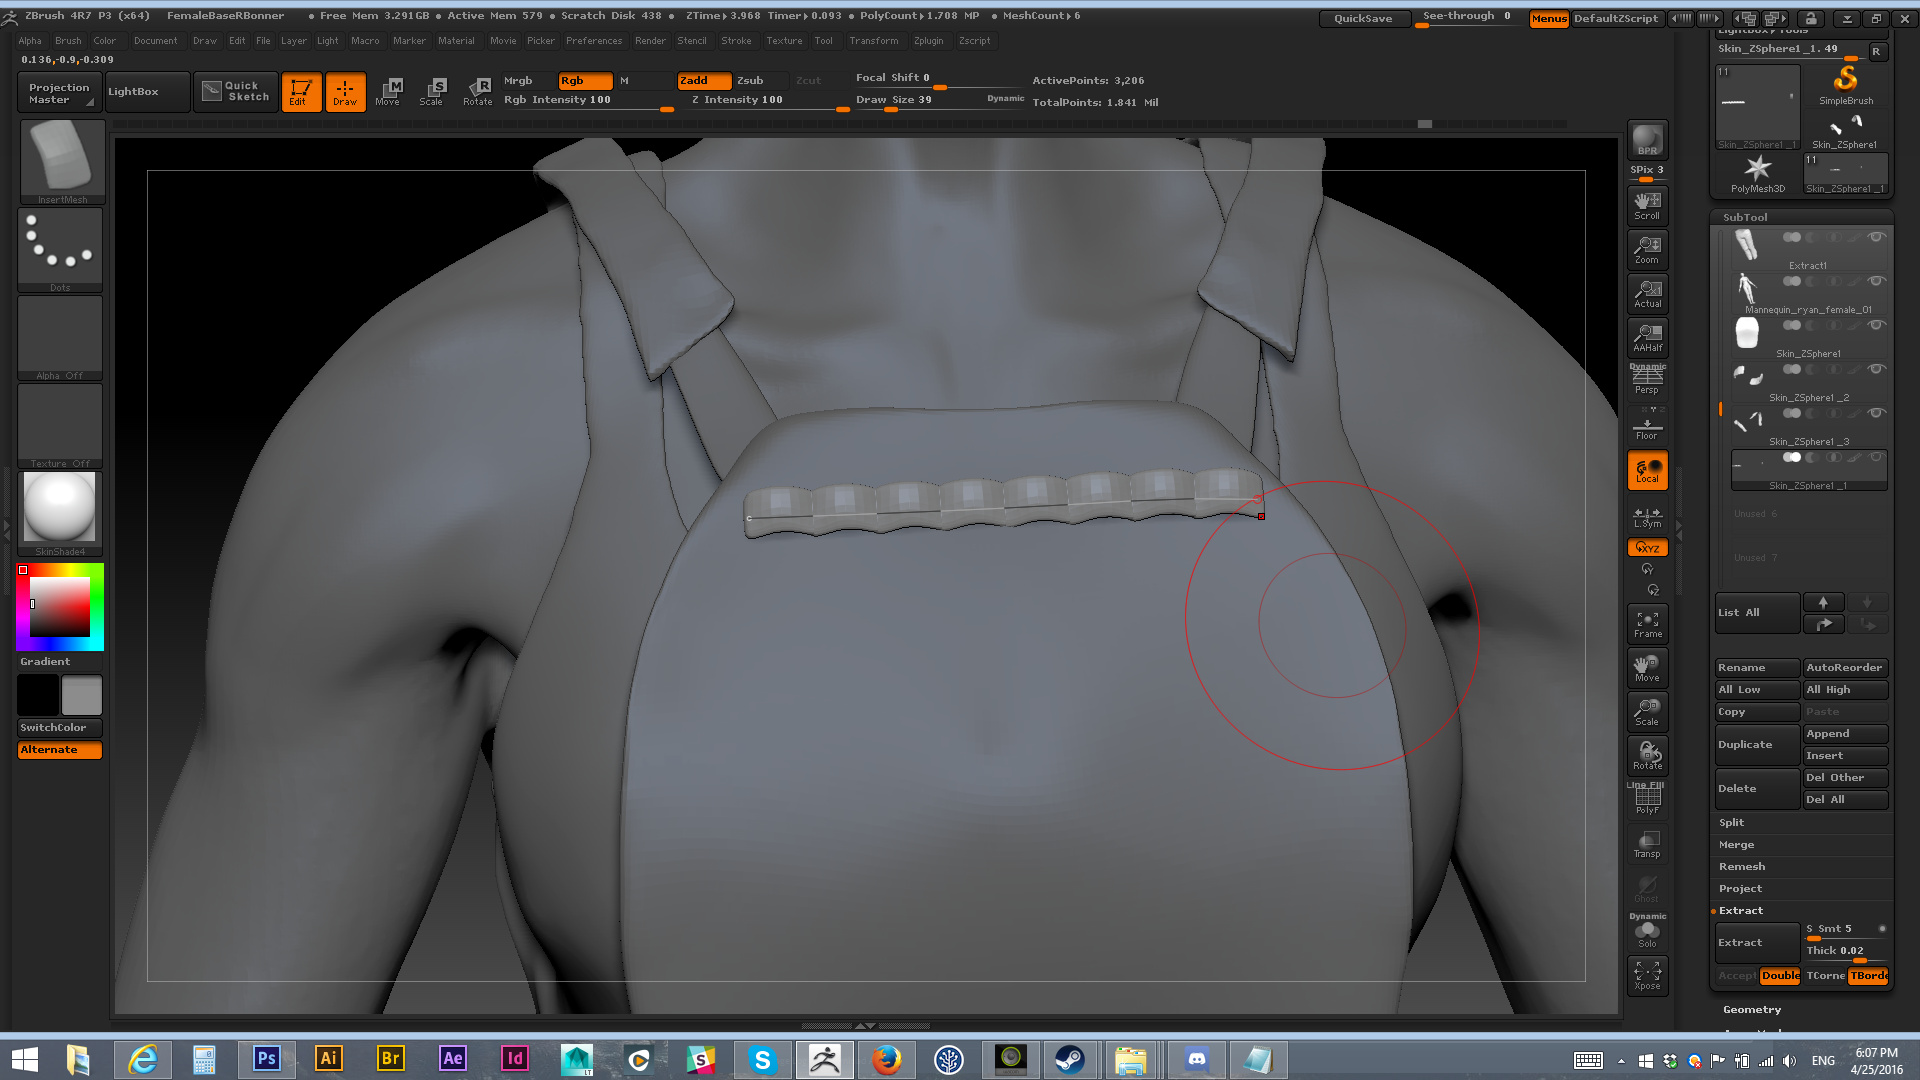Toggle Solo mode
This screenshot has height=1080, width=1920.
(1647, 932)
